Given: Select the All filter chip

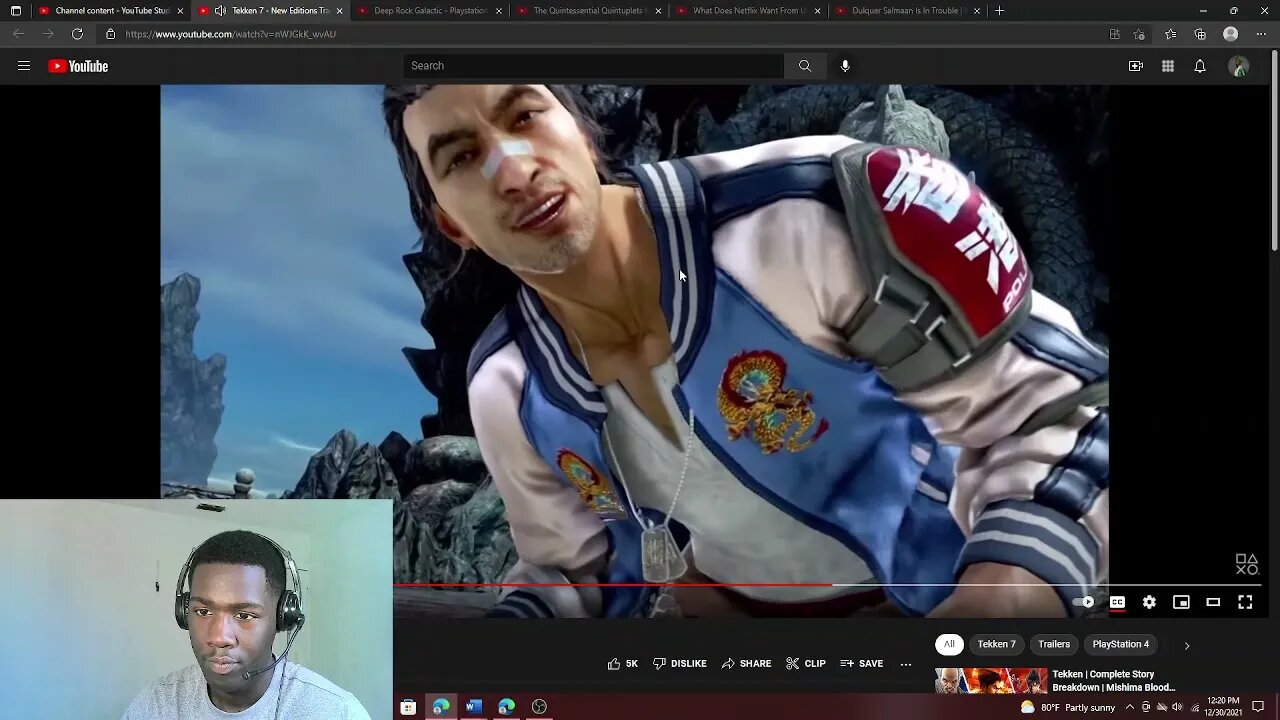Looking at the screenshot, I should tap(949, 644).
